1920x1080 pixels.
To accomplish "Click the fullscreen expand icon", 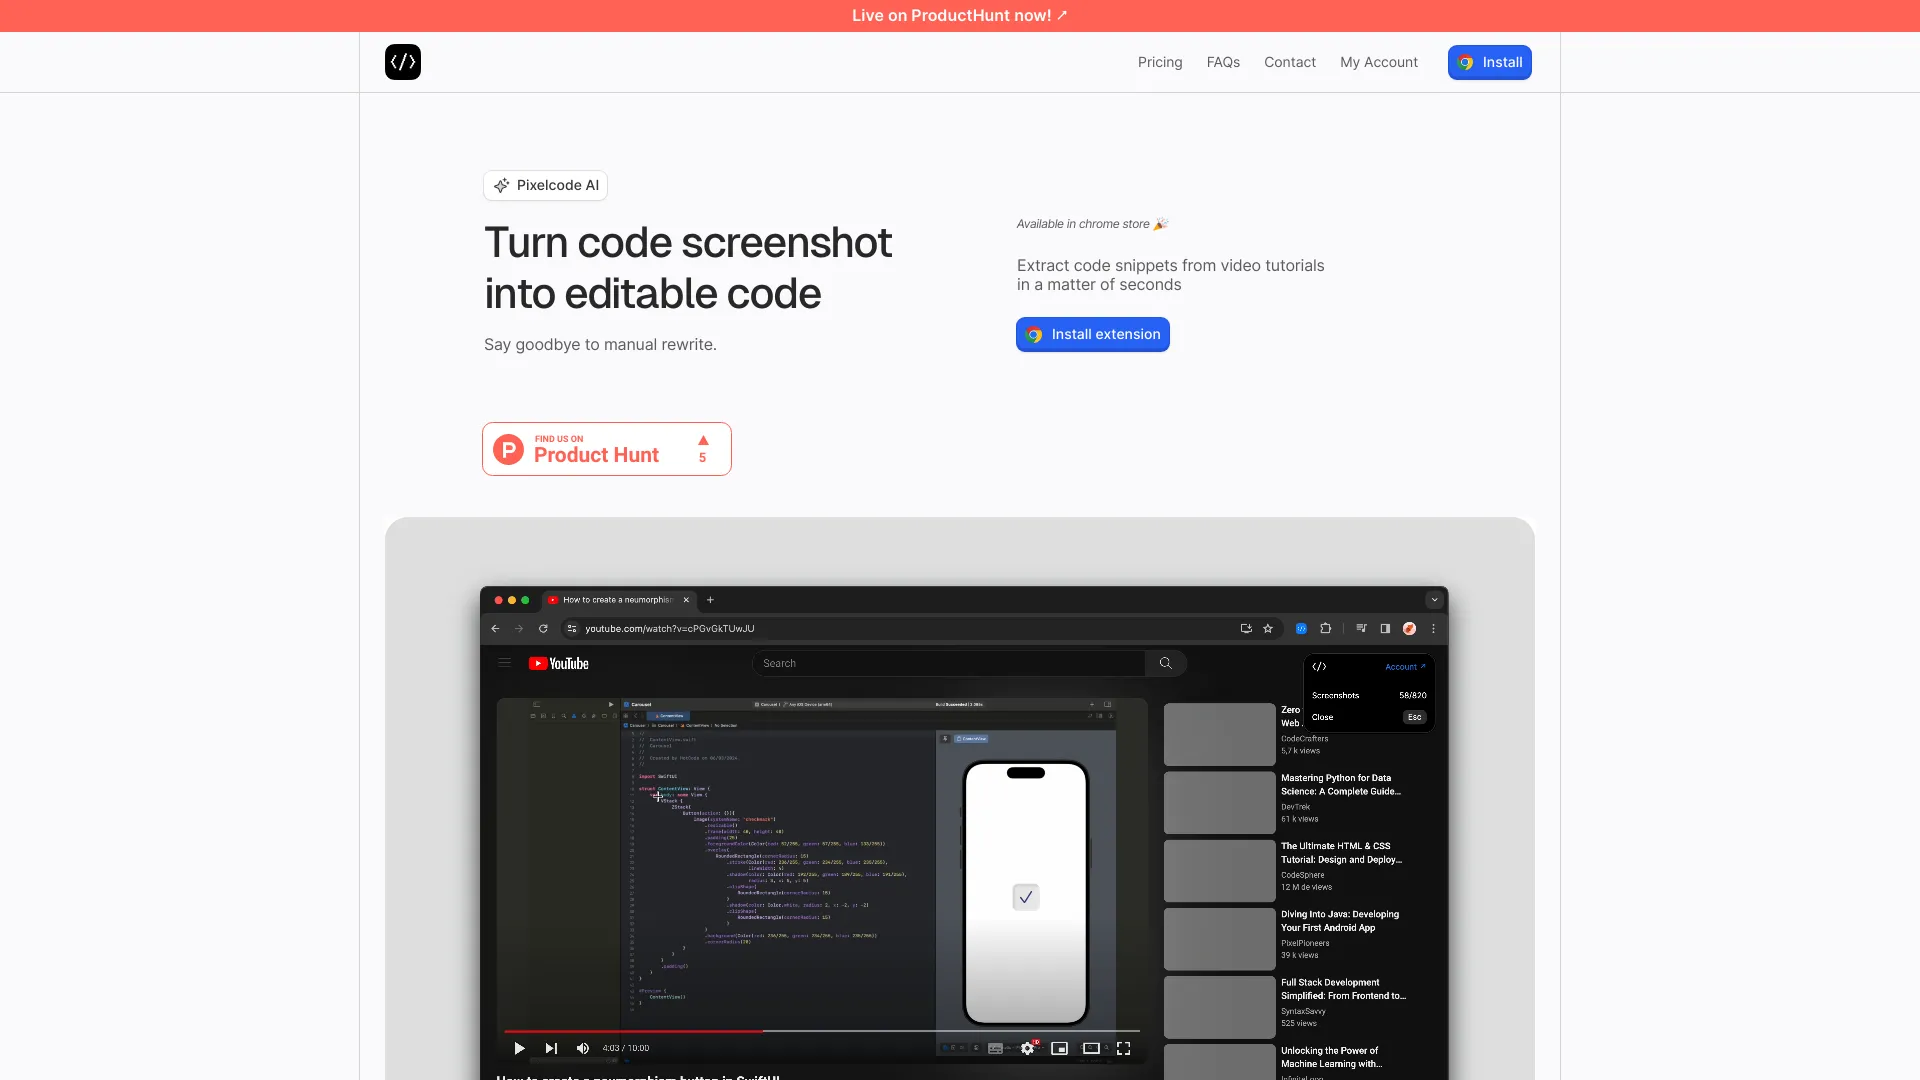I will pyautogui.click(x=1124, y=1048).
